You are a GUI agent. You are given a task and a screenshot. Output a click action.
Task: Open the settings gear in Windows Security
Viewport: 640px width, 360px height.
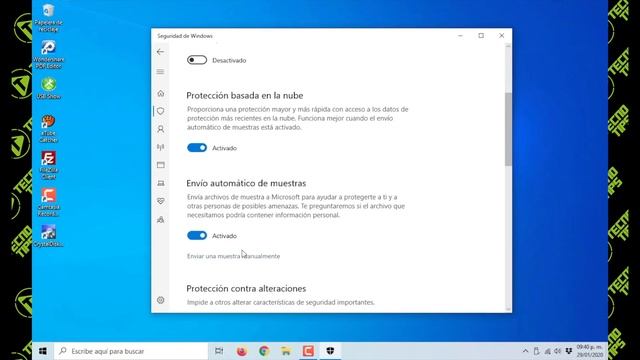click(161, 300)
